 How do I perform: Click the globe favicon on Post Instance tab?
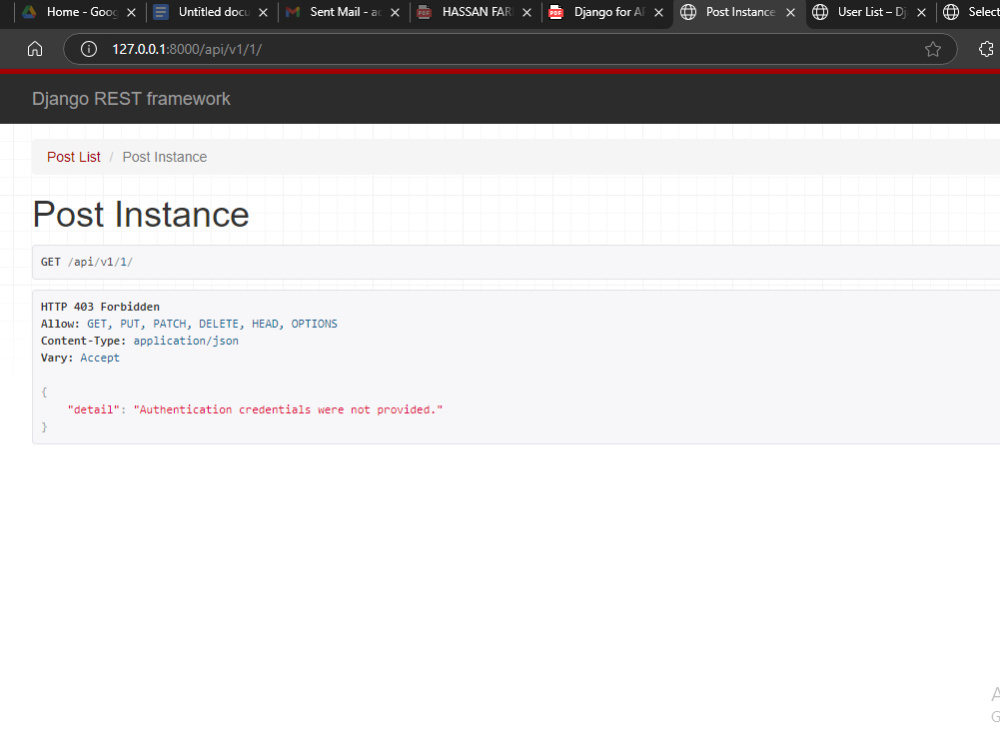[688, 12]
